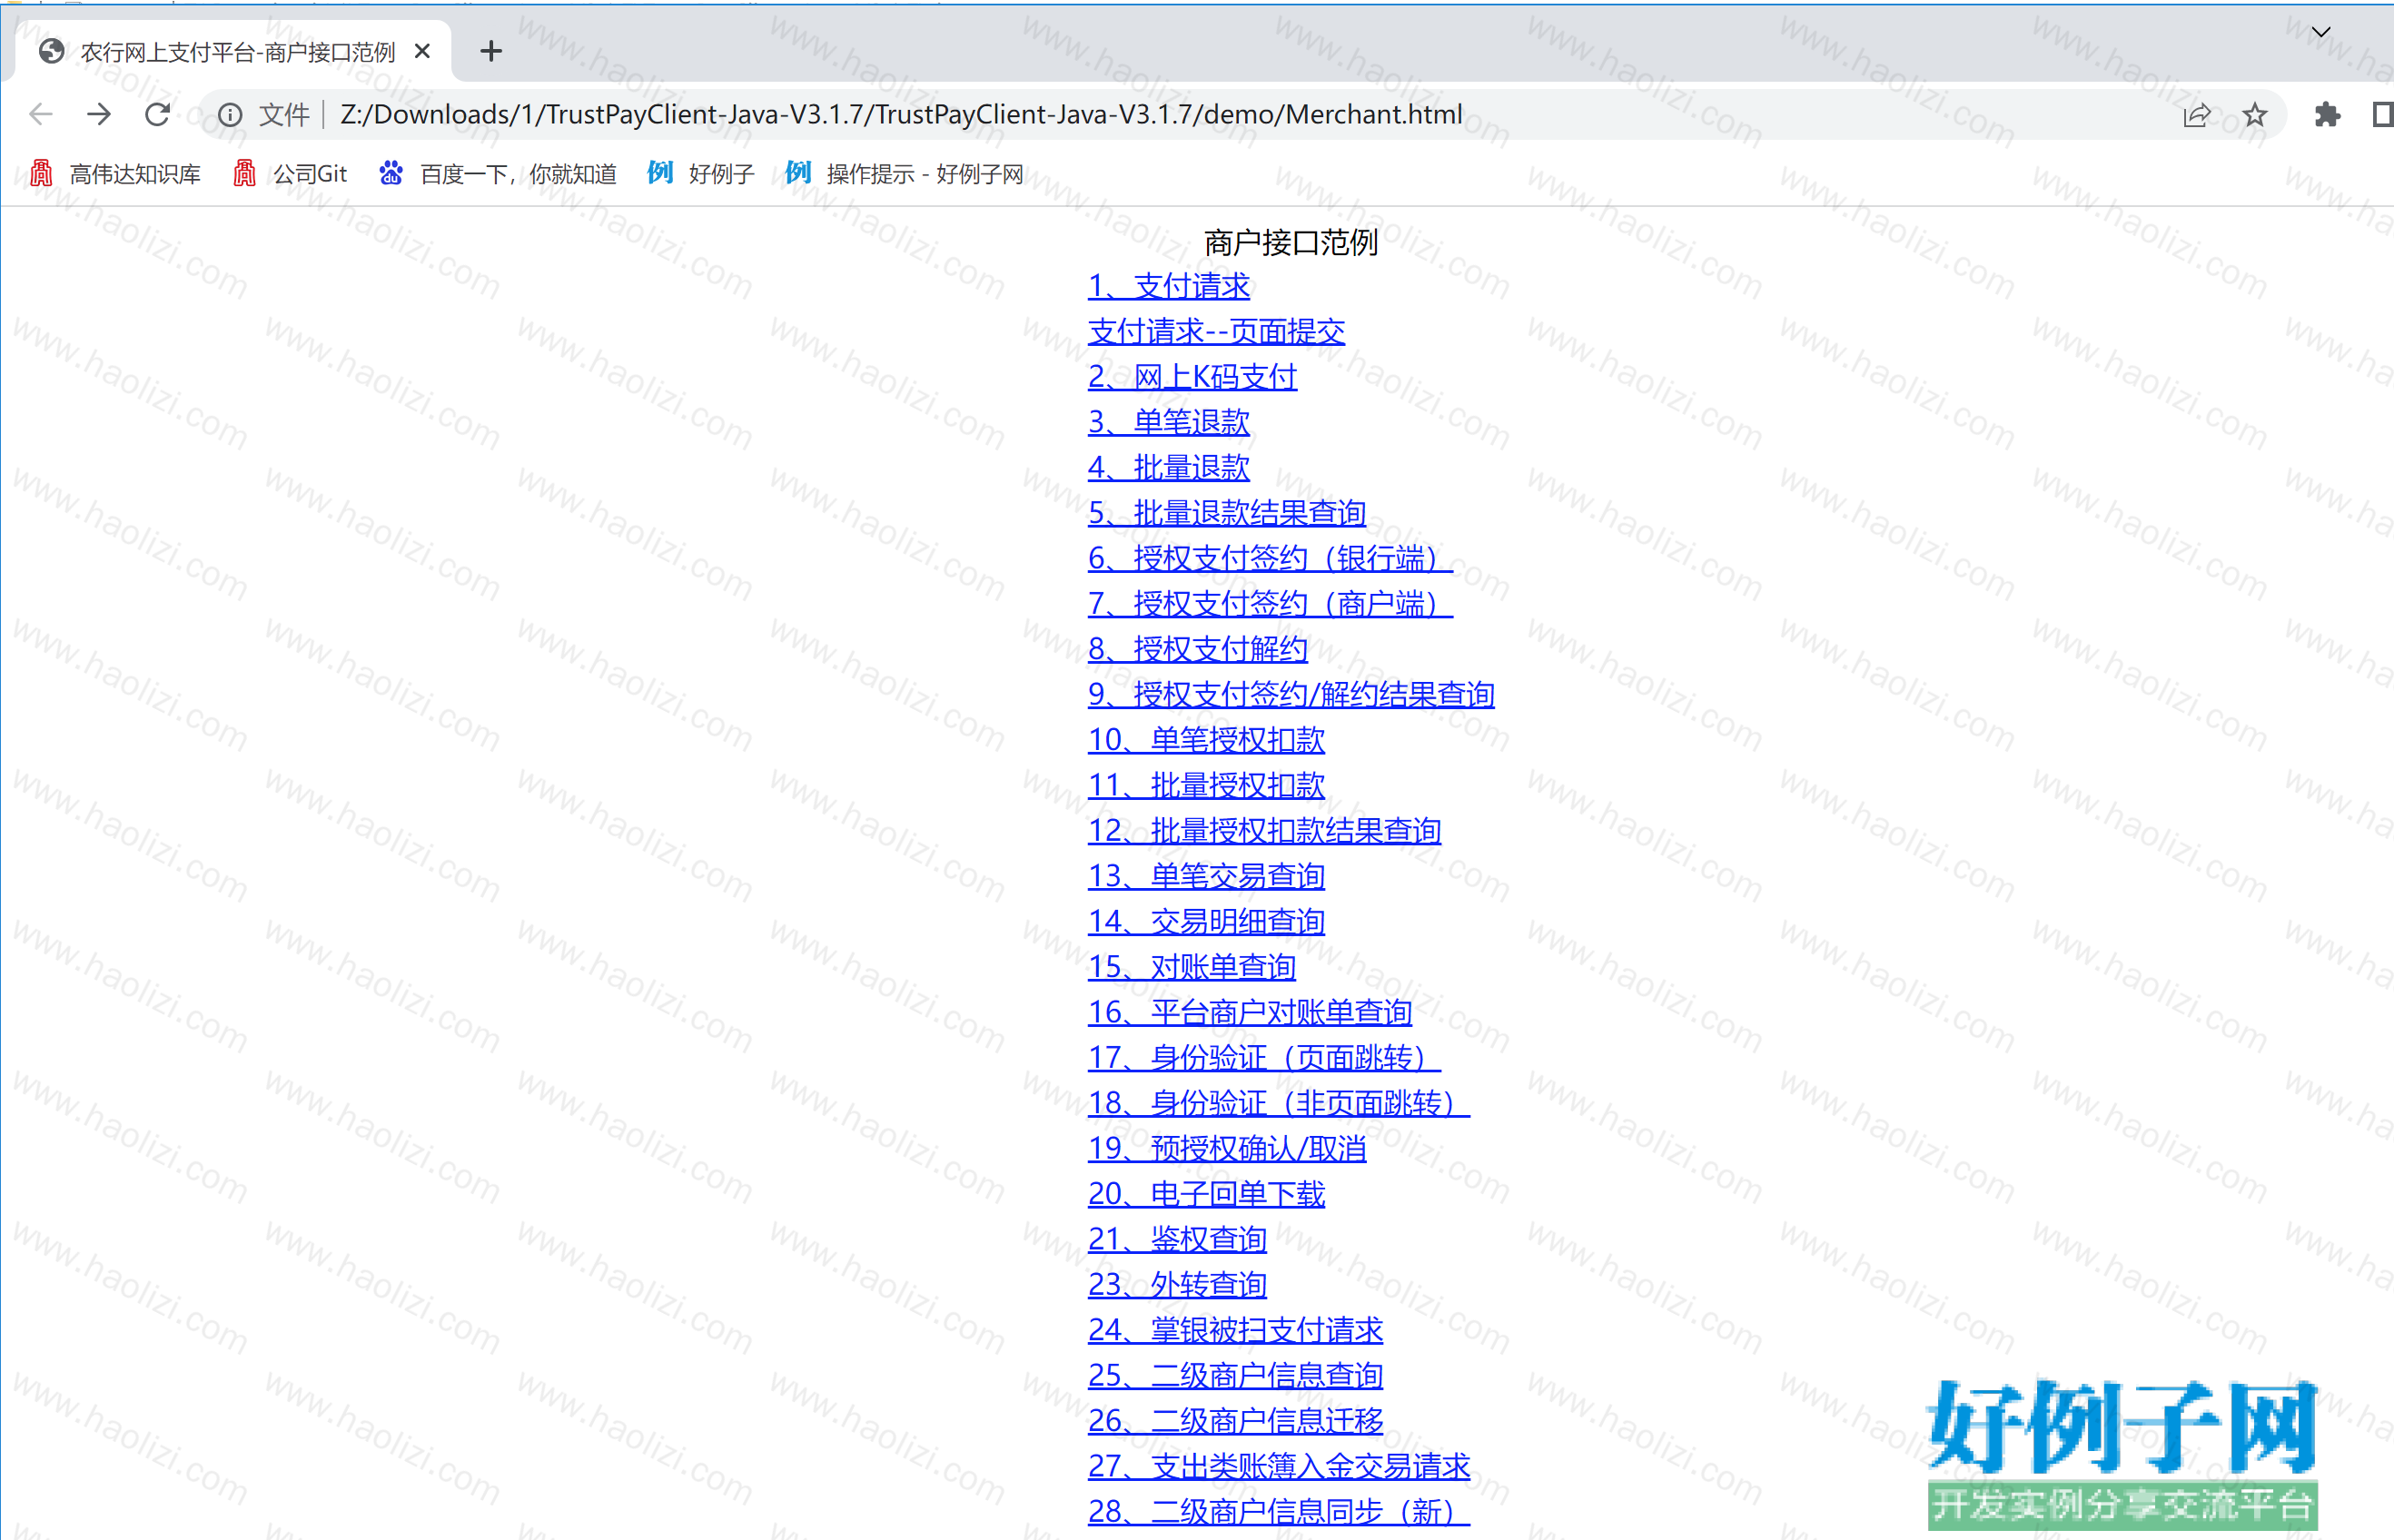Follow the 7、授权支付签约（商户端） link
This screenshot has height=1540, width=2394.
pos(1270,604)
